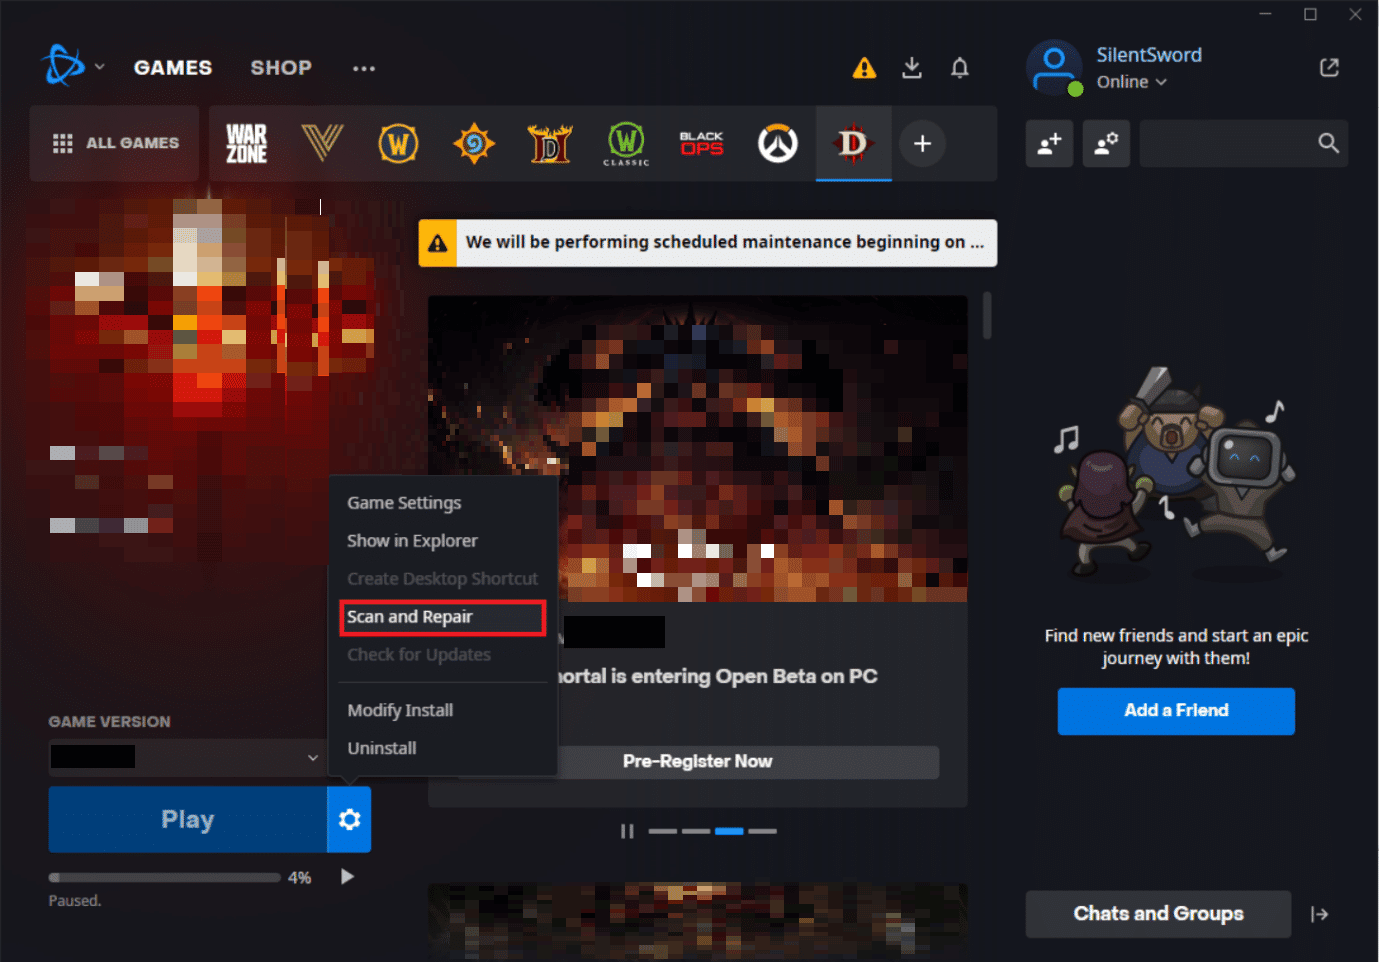1379x962 pixels.
Task: Jump to fourth carousel slide indicator
Action: pos(762,831)
